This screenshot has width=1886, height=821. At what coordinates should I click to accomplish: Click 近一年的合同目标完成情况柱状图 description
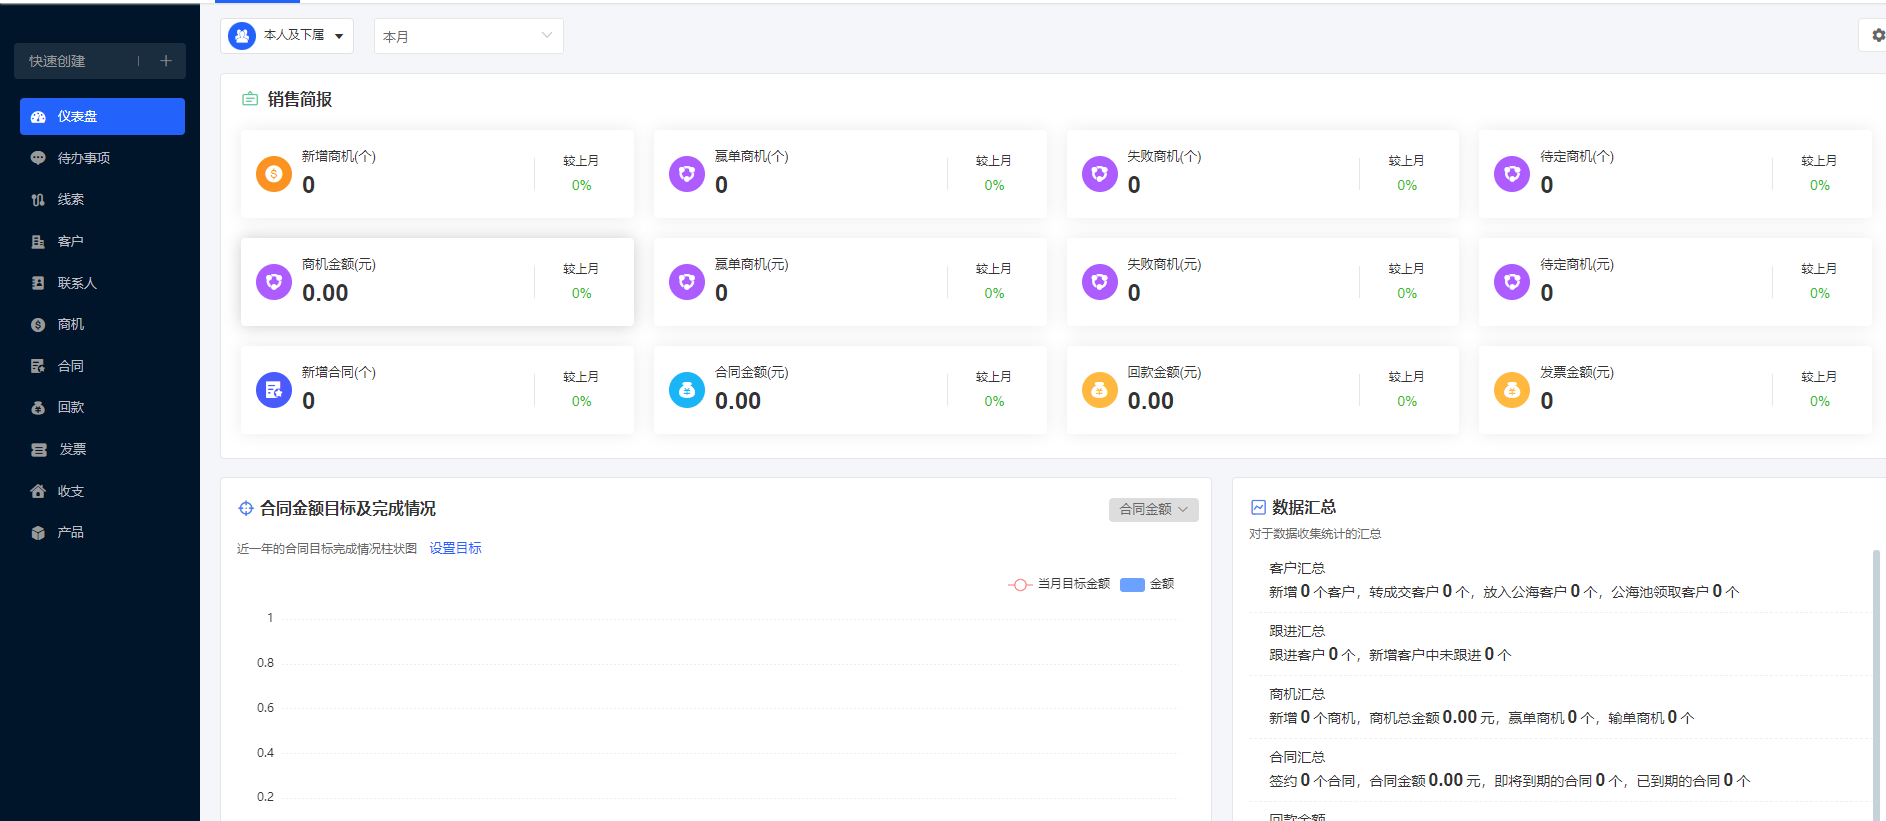(327, 549)
